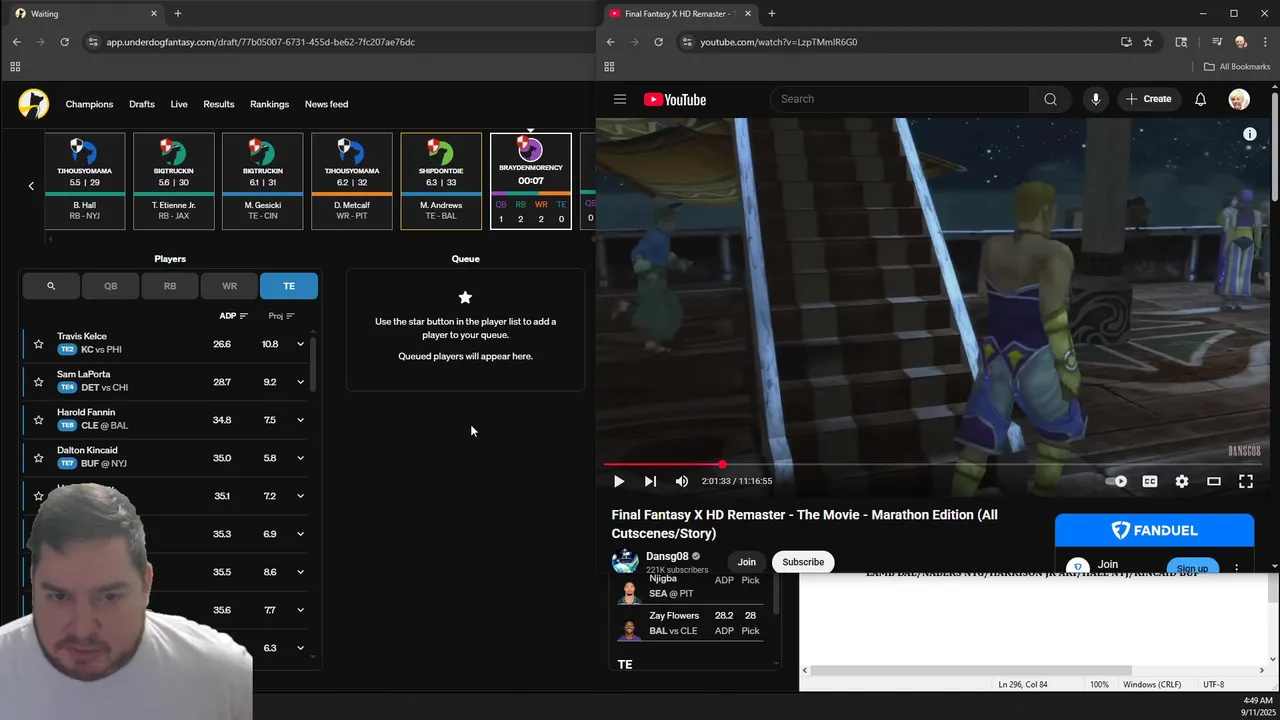
Task: Filter players by WR
Action: 229,286
